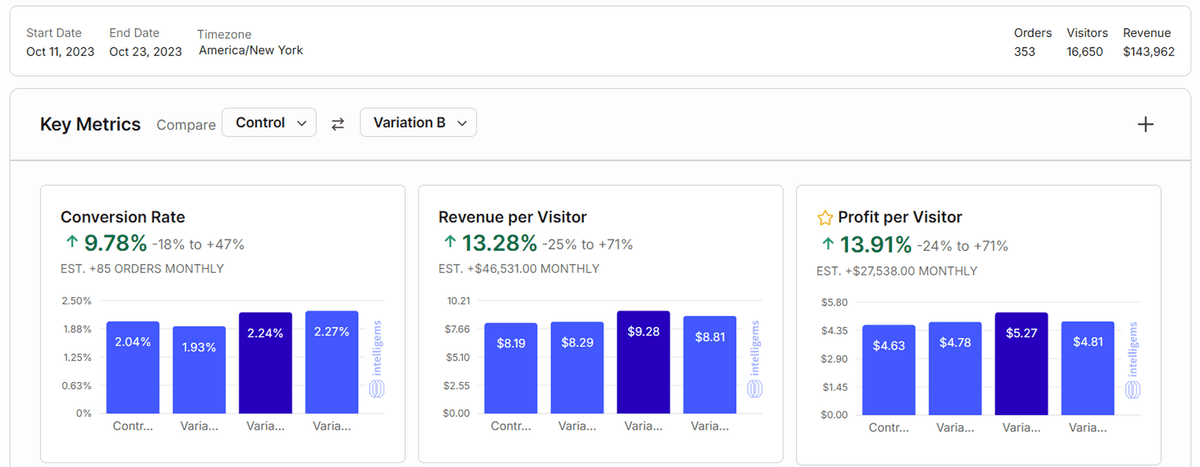Click the dark $9.28 revenue bar
The image size is (1200, 467).
pyautogui.click(x=643, y=362)
